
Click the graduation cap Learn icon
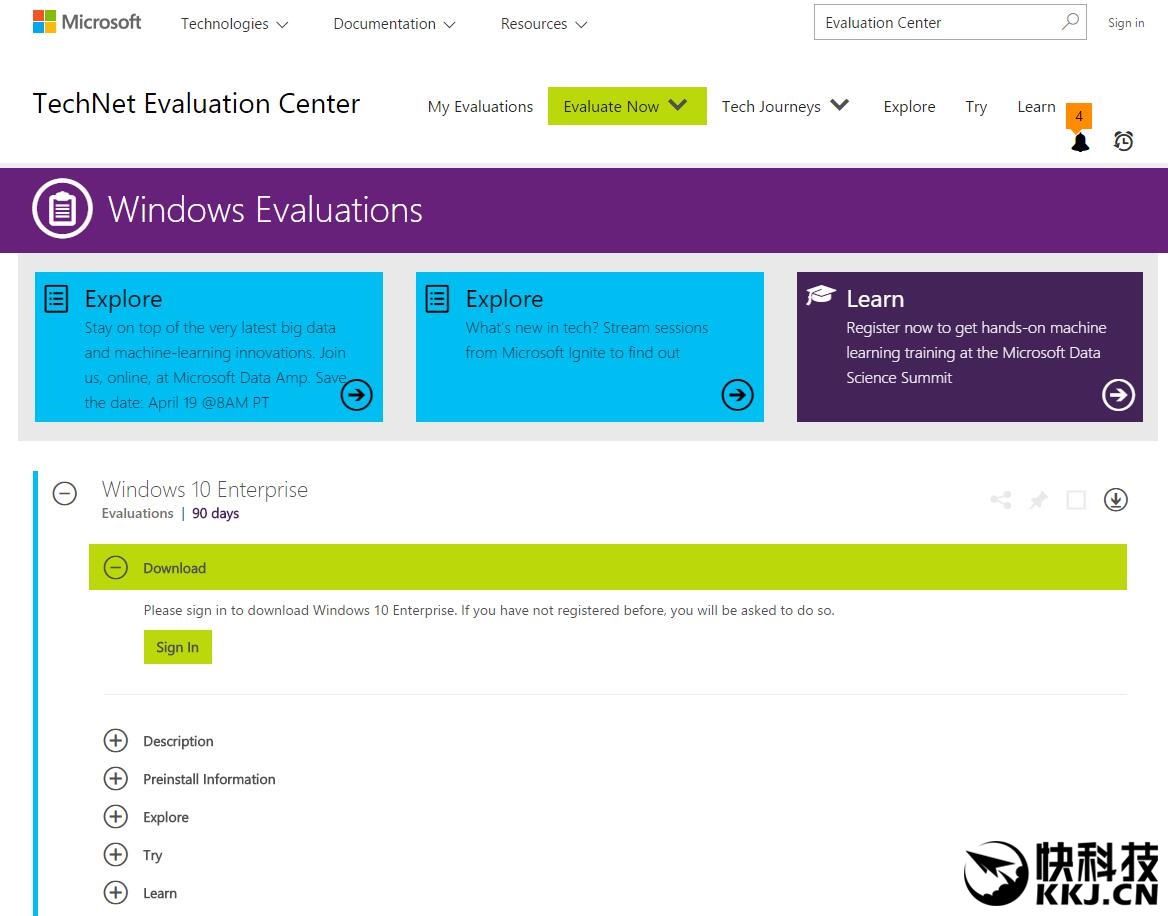(x=821, y=295)
